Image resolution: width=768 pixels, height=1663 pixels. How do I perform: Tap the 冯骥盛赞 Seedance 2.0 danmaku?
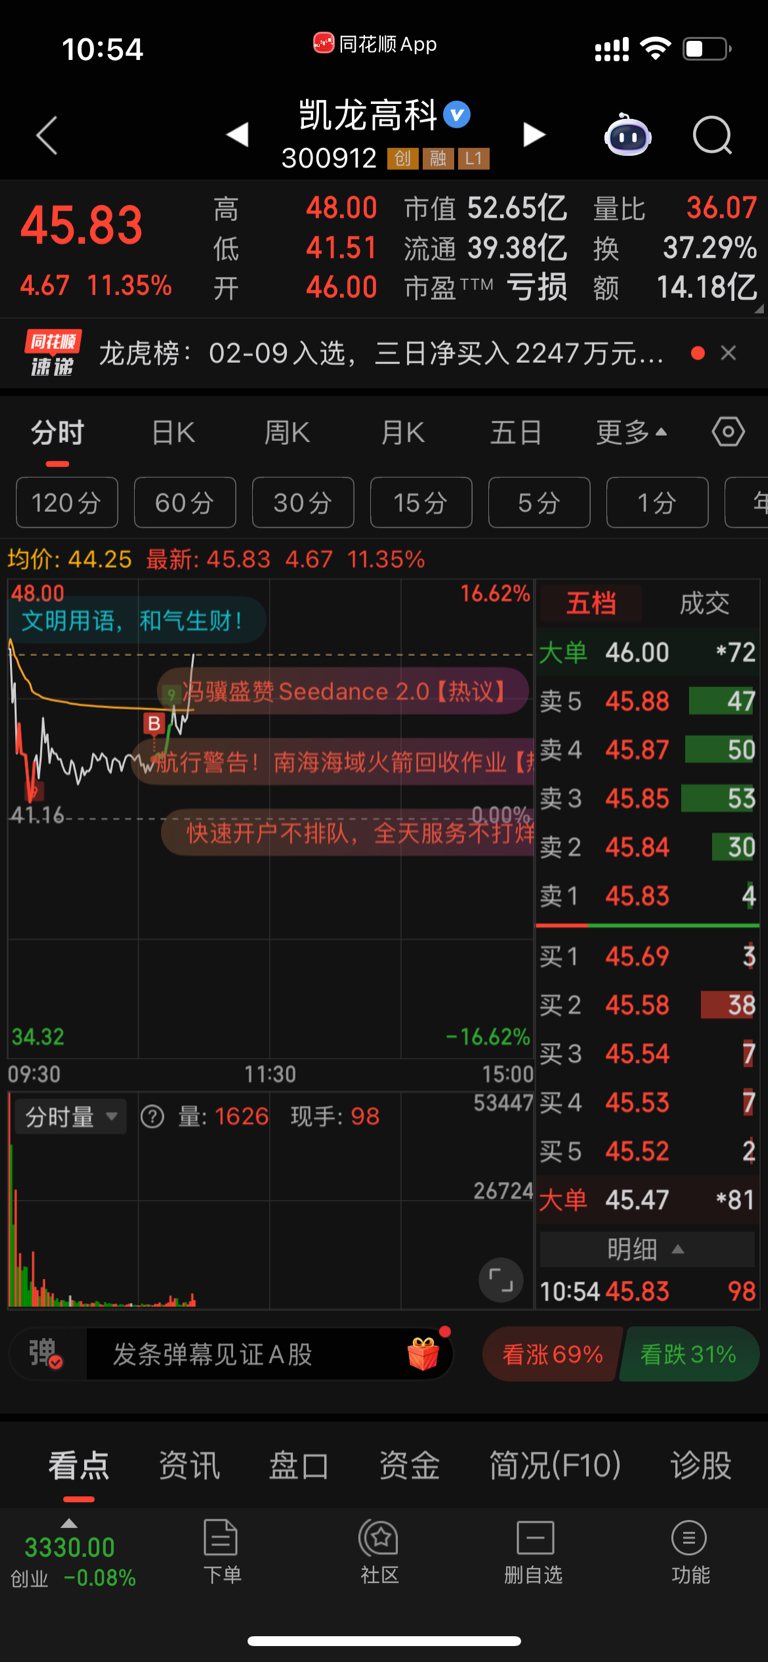coord(343,691)
